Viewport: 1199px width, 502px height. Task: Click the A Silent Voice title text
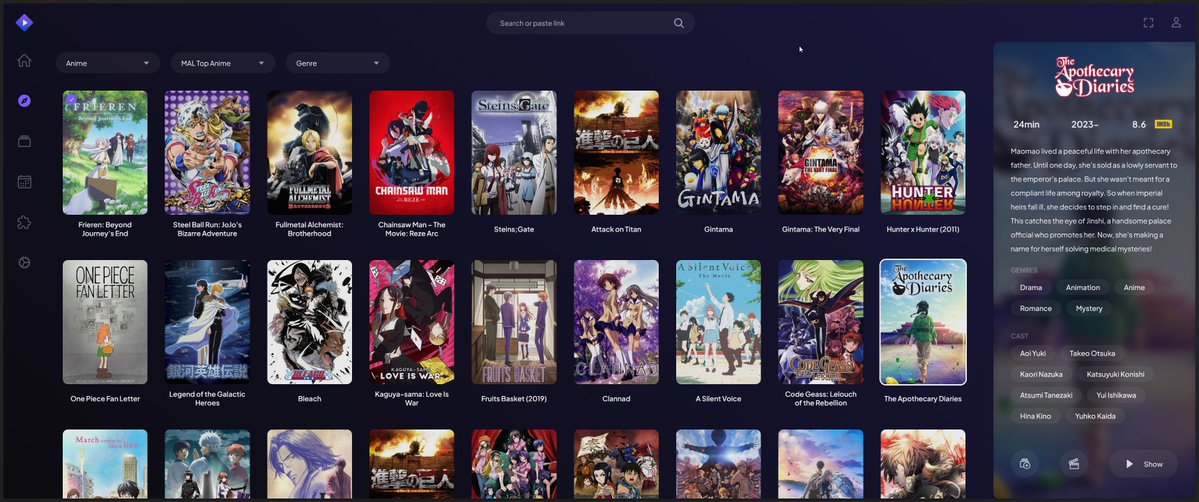pos(718,399)
